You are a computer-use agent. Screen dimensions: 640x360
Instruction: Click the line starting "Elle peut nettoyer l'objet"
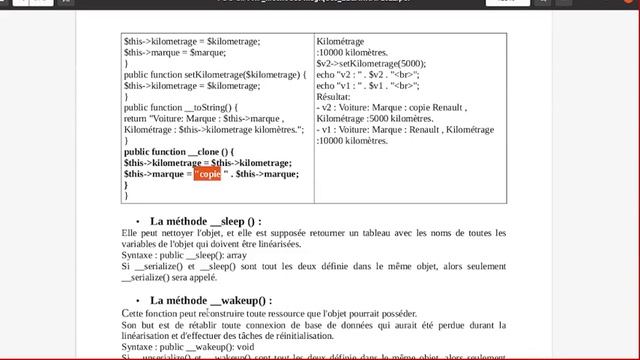(x=313, y=233)
